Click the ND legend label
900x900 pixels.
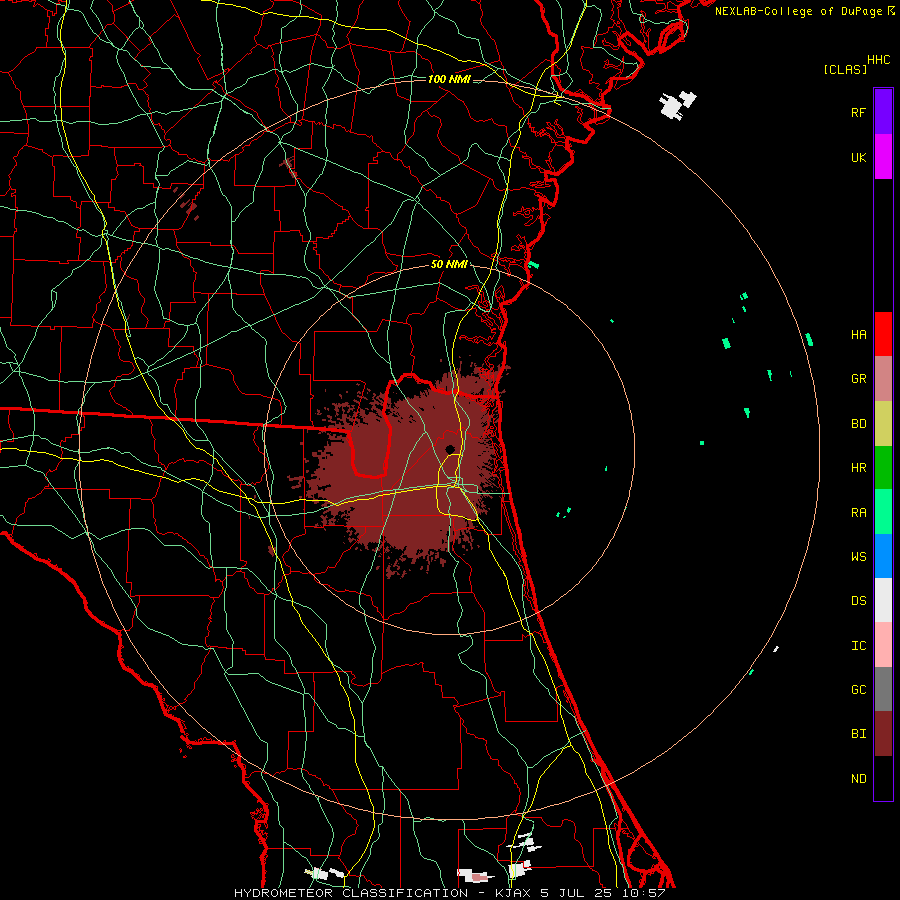[858, 778]
